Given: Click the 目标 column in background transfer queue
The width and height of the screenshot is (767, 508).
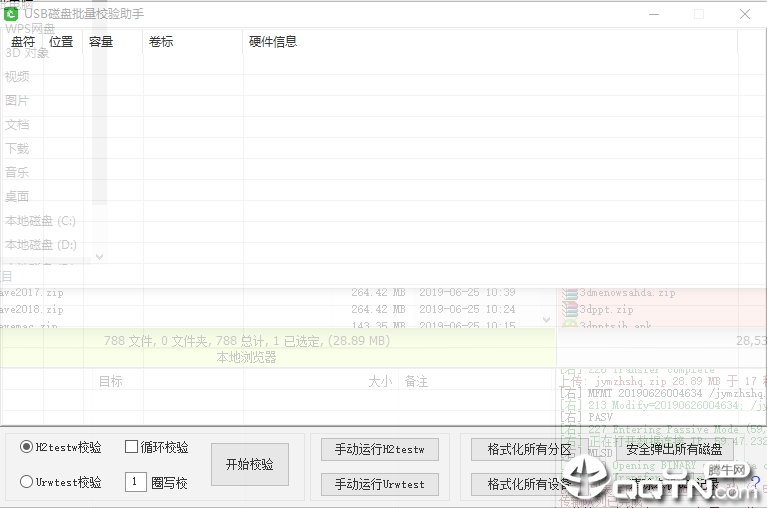Looking at the screenshot, I should click(111, 381).
